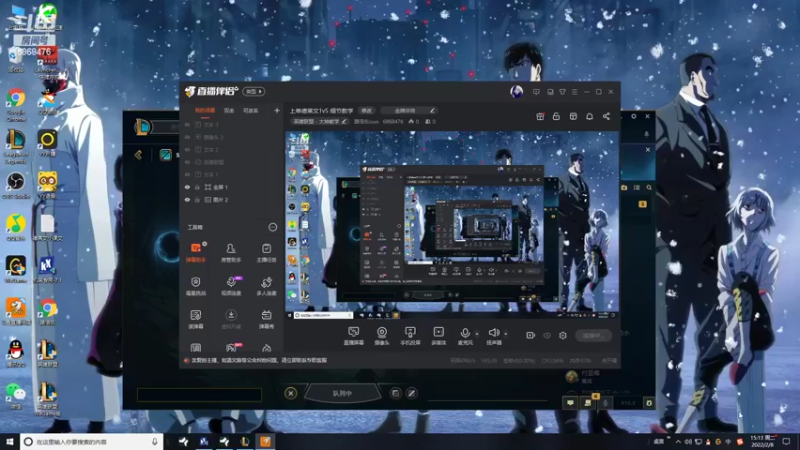This screenshot has height=450, width=800.
Task: Click the stream preview canvas
Action: 452,224
